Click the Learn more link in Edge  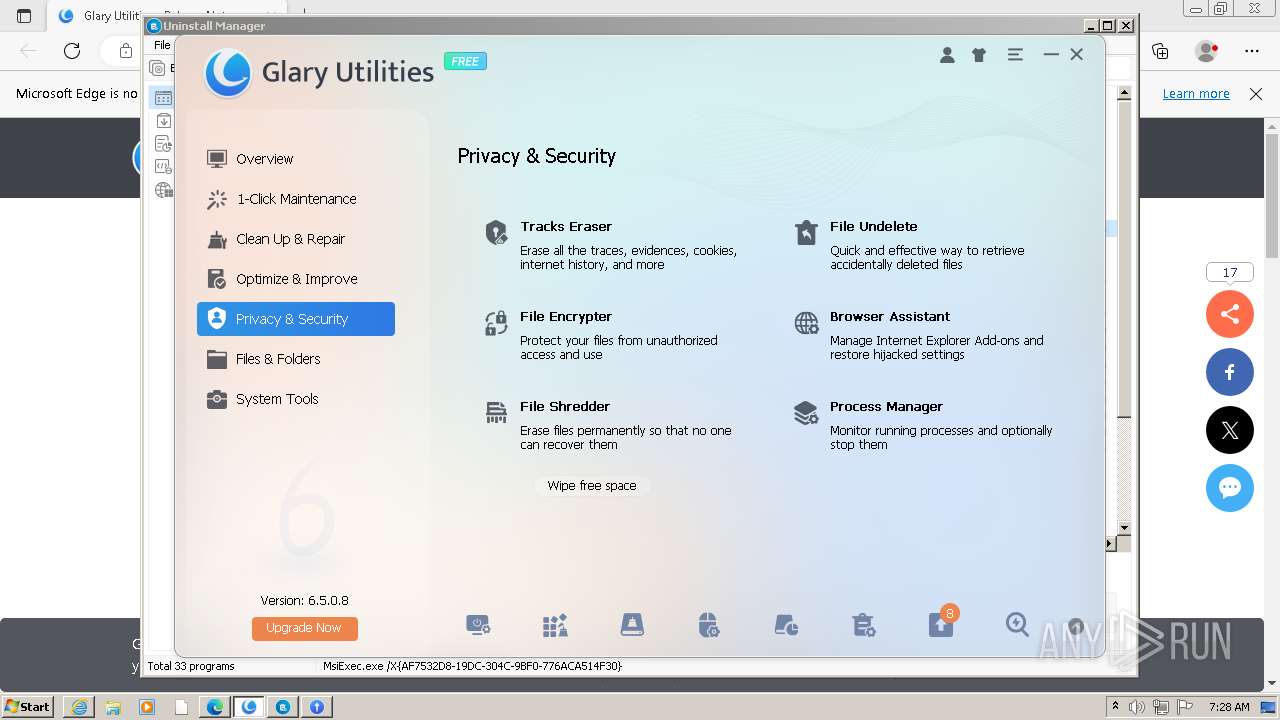coord(1196,94)
